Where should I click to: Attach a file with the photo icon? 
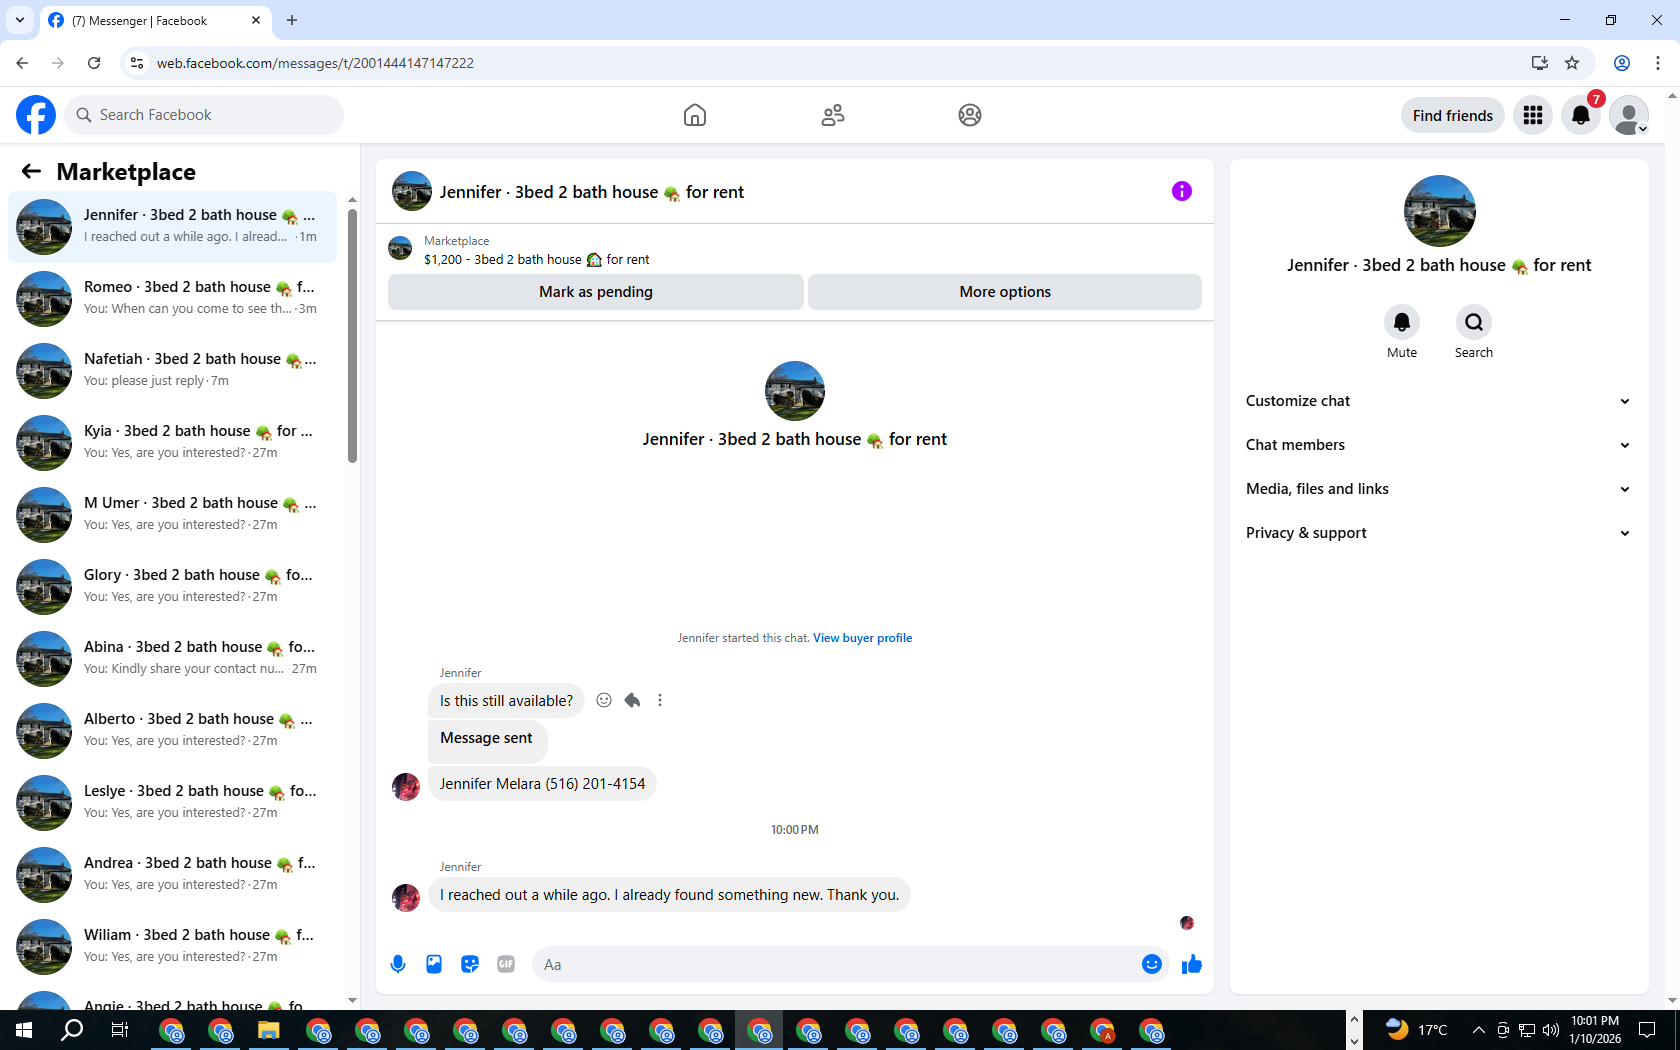click(x=434, y=964)
